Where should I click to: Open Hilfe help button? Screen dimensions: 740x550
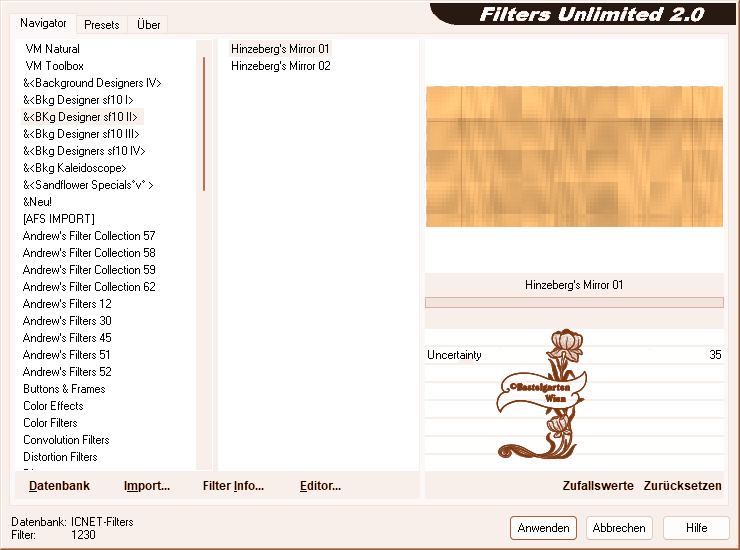pyautogui.click(x=696, y=528)
